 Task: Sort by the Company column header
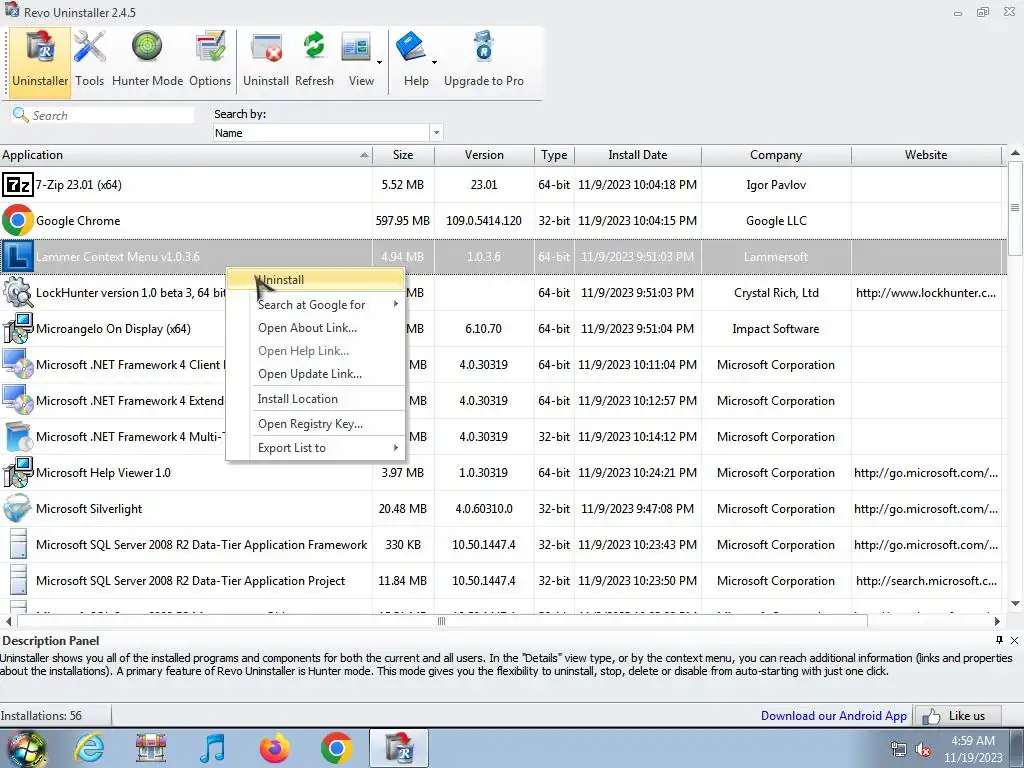pyautogui.click(x=776, y=155)
